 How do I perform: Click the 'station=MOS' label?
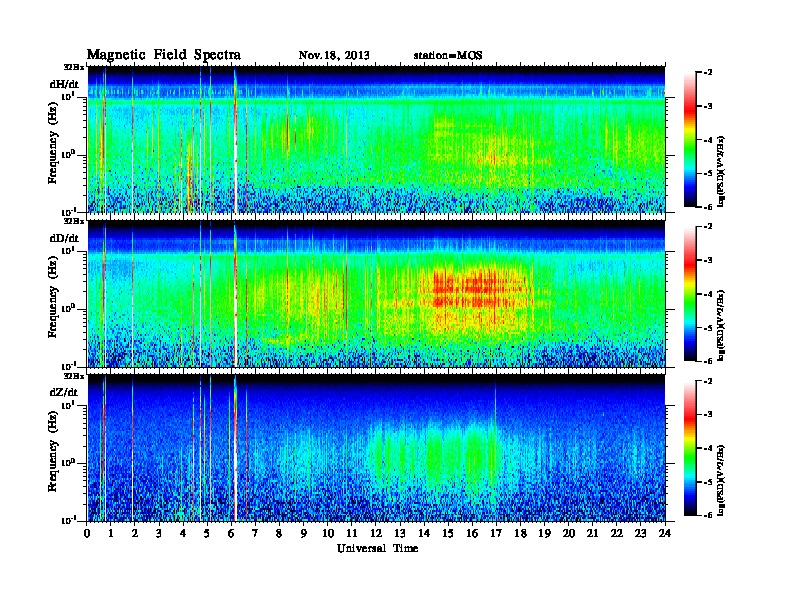(448, 56)
